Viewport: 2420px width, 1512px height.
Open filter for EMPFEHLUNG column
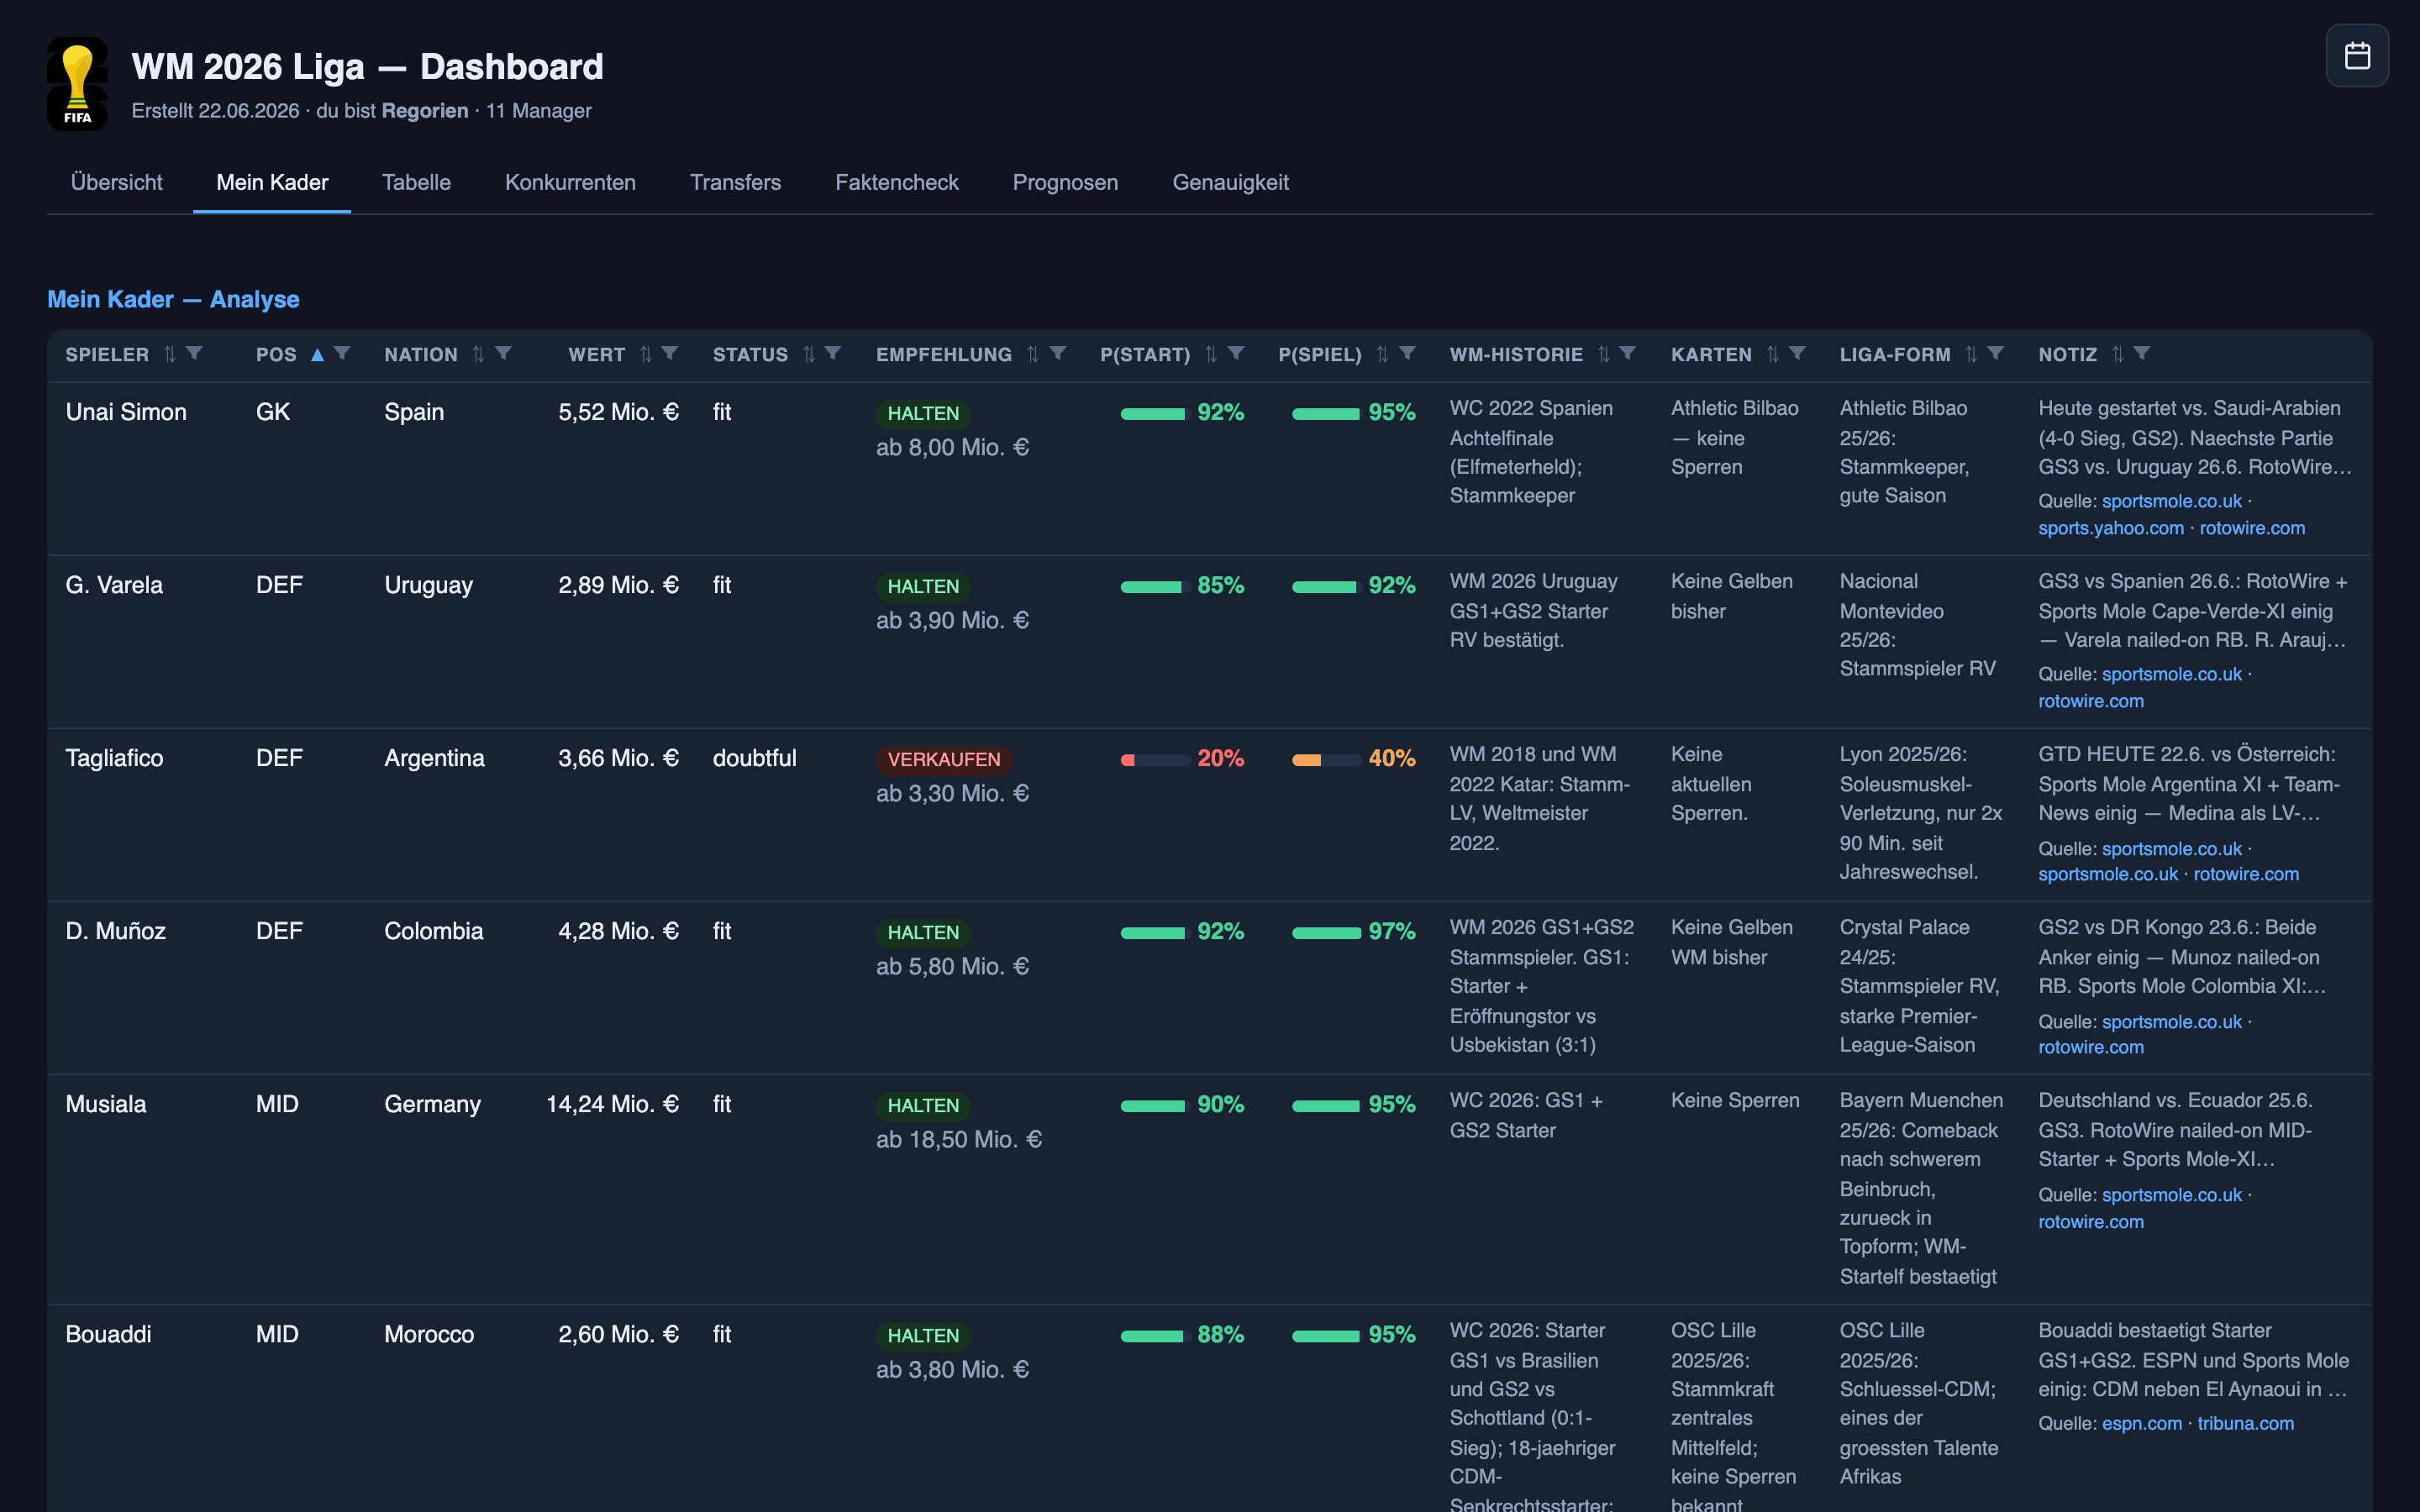pos(1058,353)
